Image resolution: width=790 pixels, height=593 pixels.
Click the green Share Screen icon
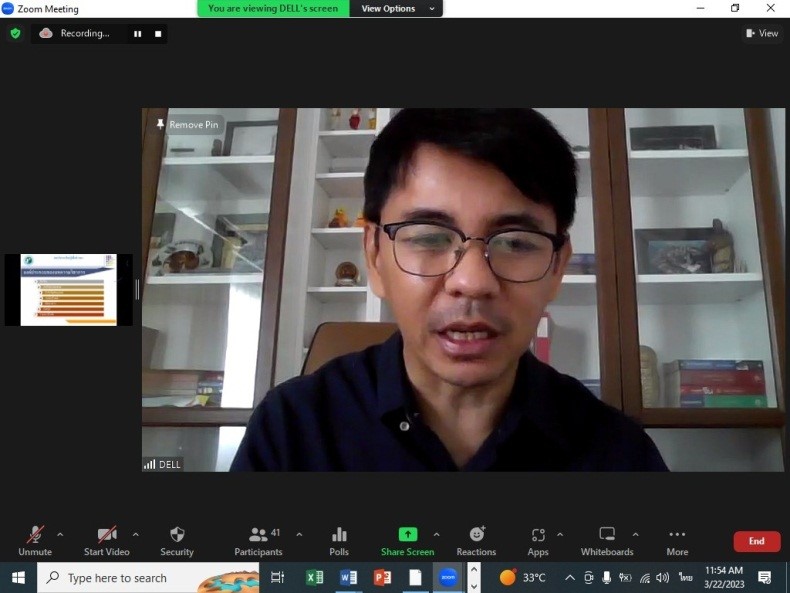(x=407, y=535)
